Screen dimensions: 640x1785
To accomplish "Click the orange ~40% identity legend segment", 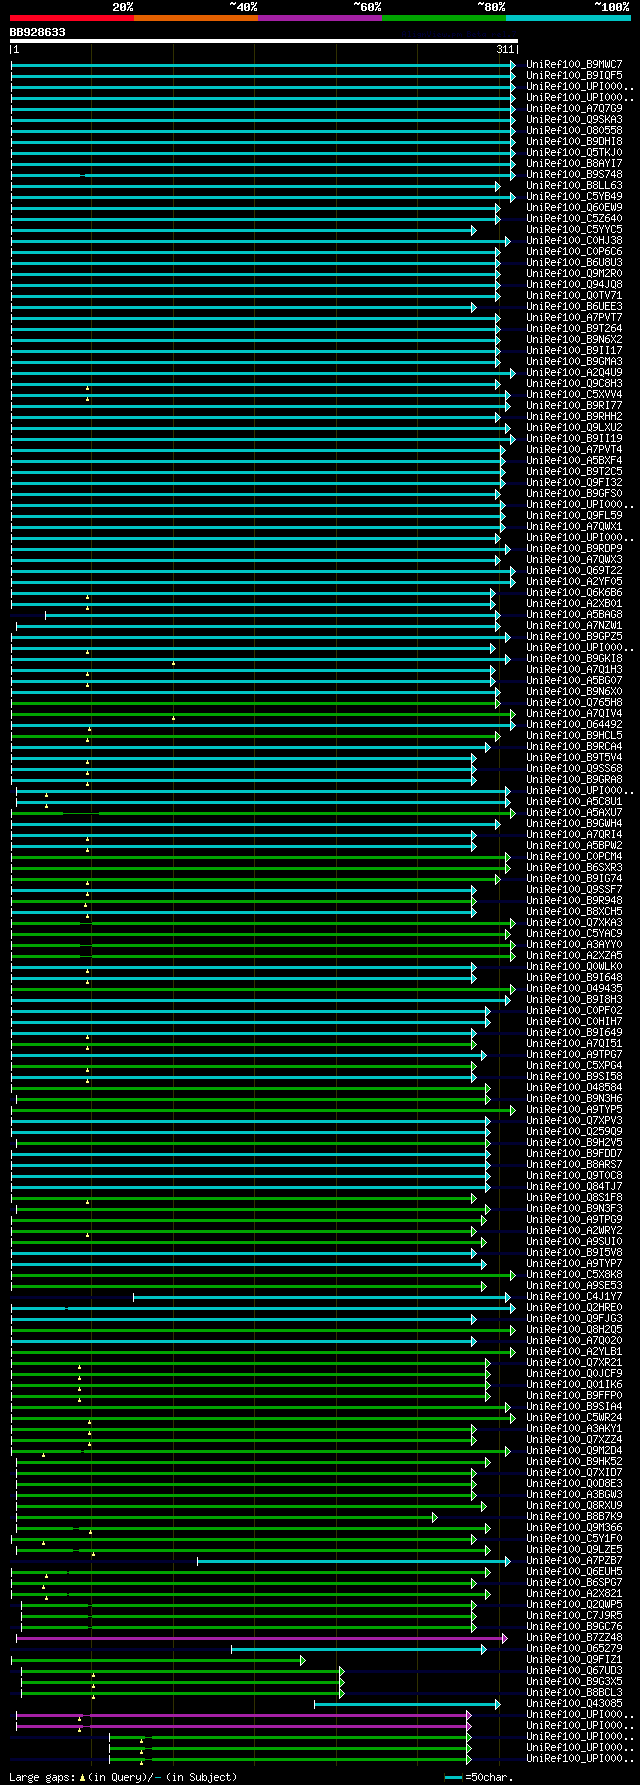I will coord(196,18).
